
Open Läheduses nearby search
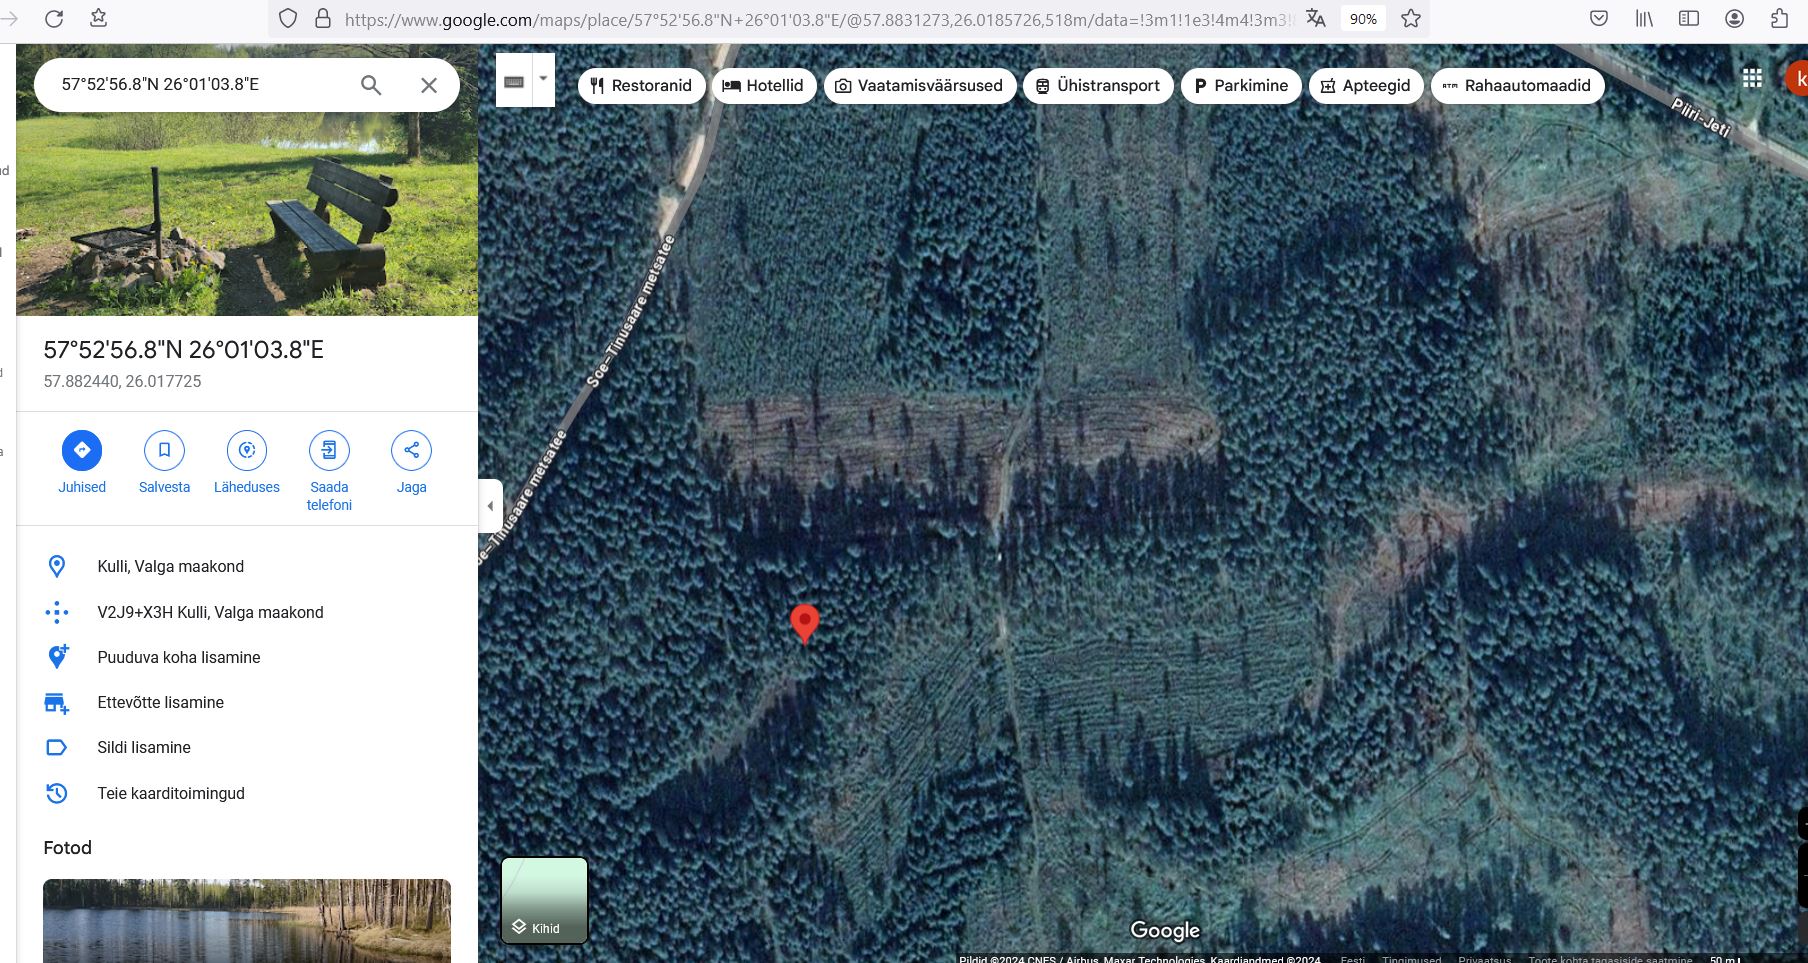coord(247,450)
